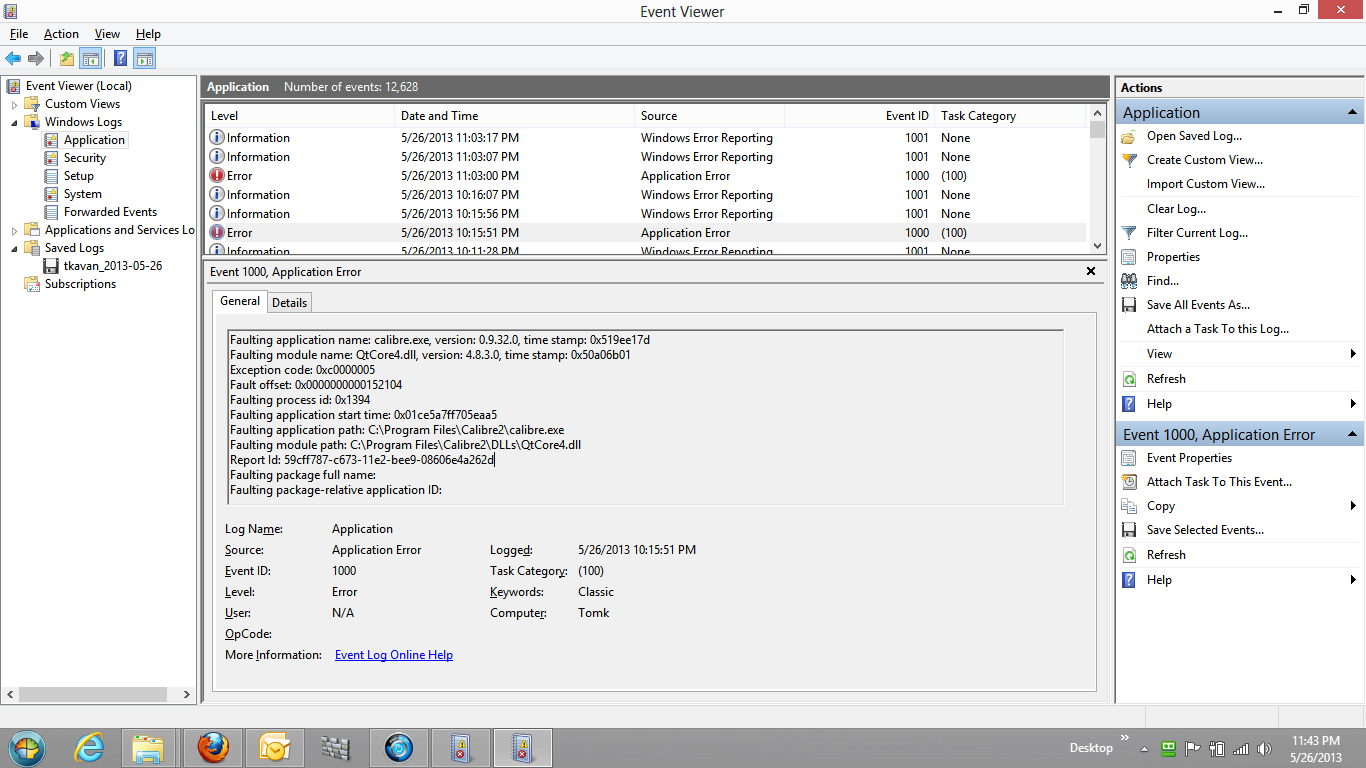This screenshot has width=1366, height=768.
Task: Collapse the Windows Logs tree node
Action: click(x=15, y=122)
